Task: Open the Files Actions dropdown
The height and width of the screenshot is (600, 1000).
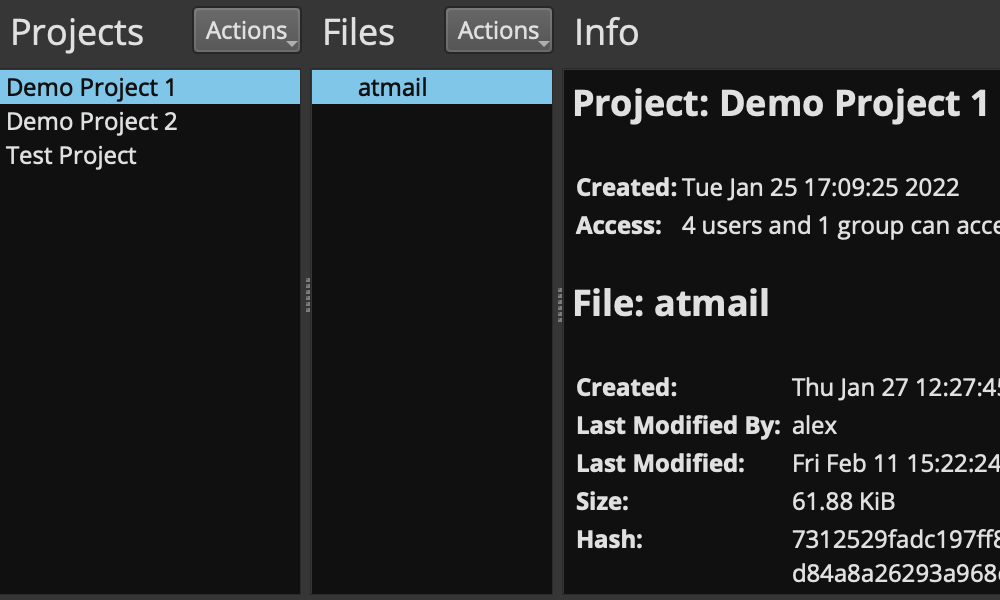Action: point(499,31)
